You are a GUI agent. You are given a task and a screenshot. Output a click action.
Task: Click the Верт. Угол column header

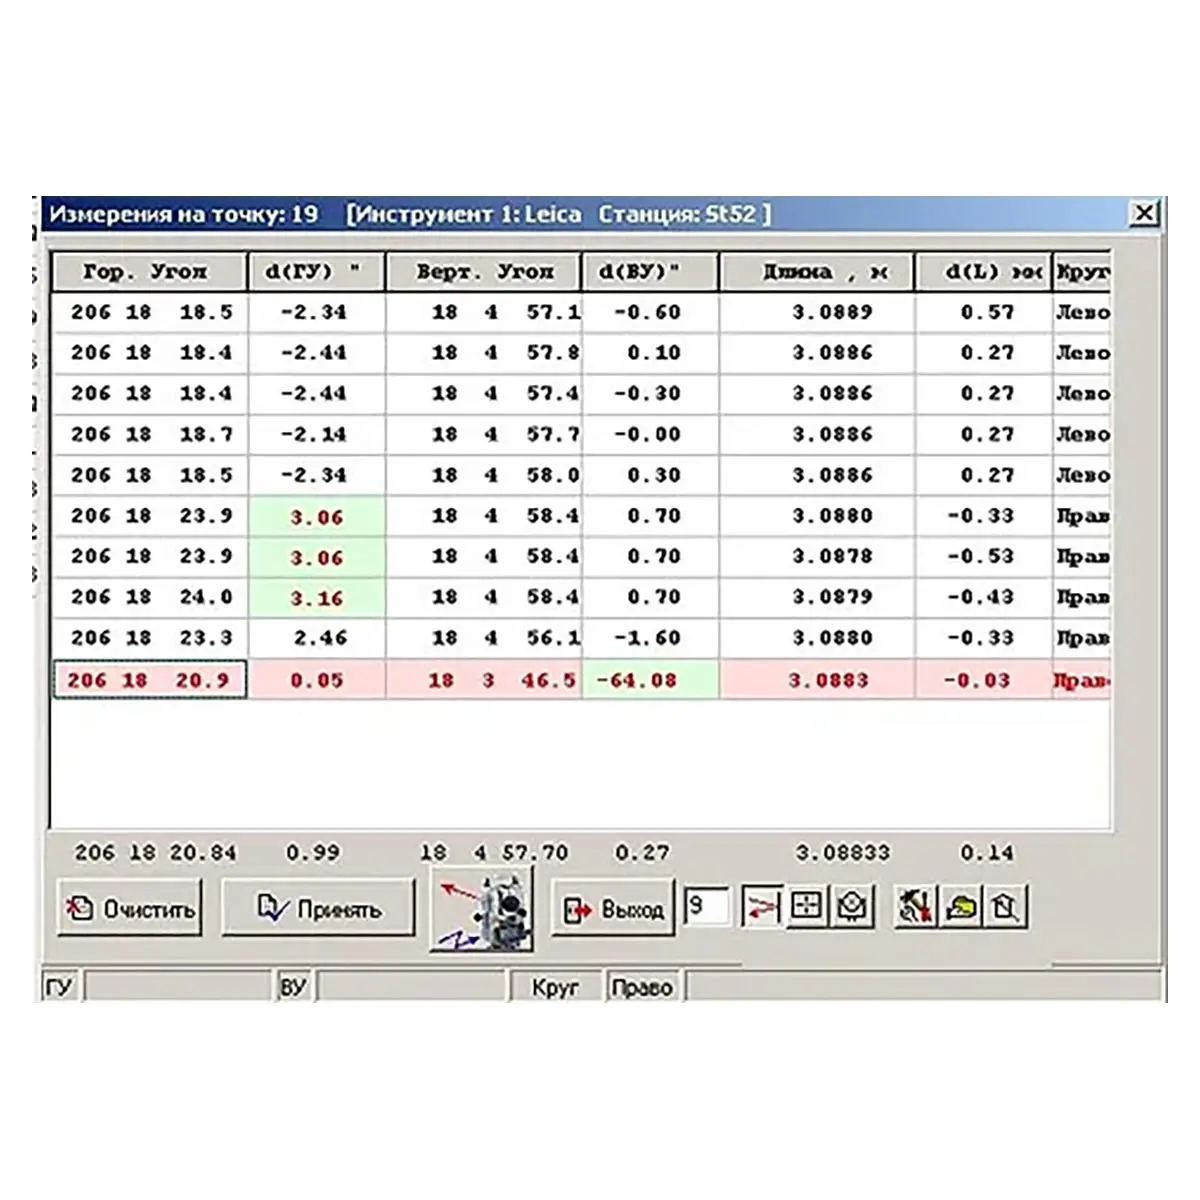(484, 272)
